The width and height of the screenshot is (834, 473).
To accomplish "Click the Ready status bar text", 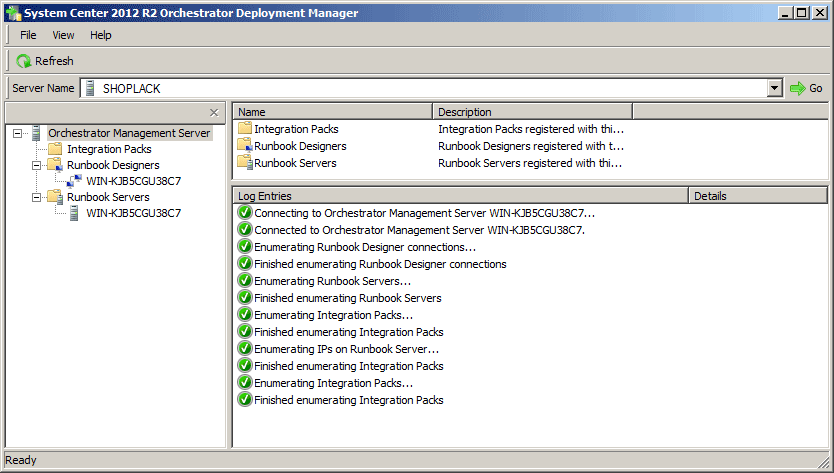I will click(x=21, y=460).
